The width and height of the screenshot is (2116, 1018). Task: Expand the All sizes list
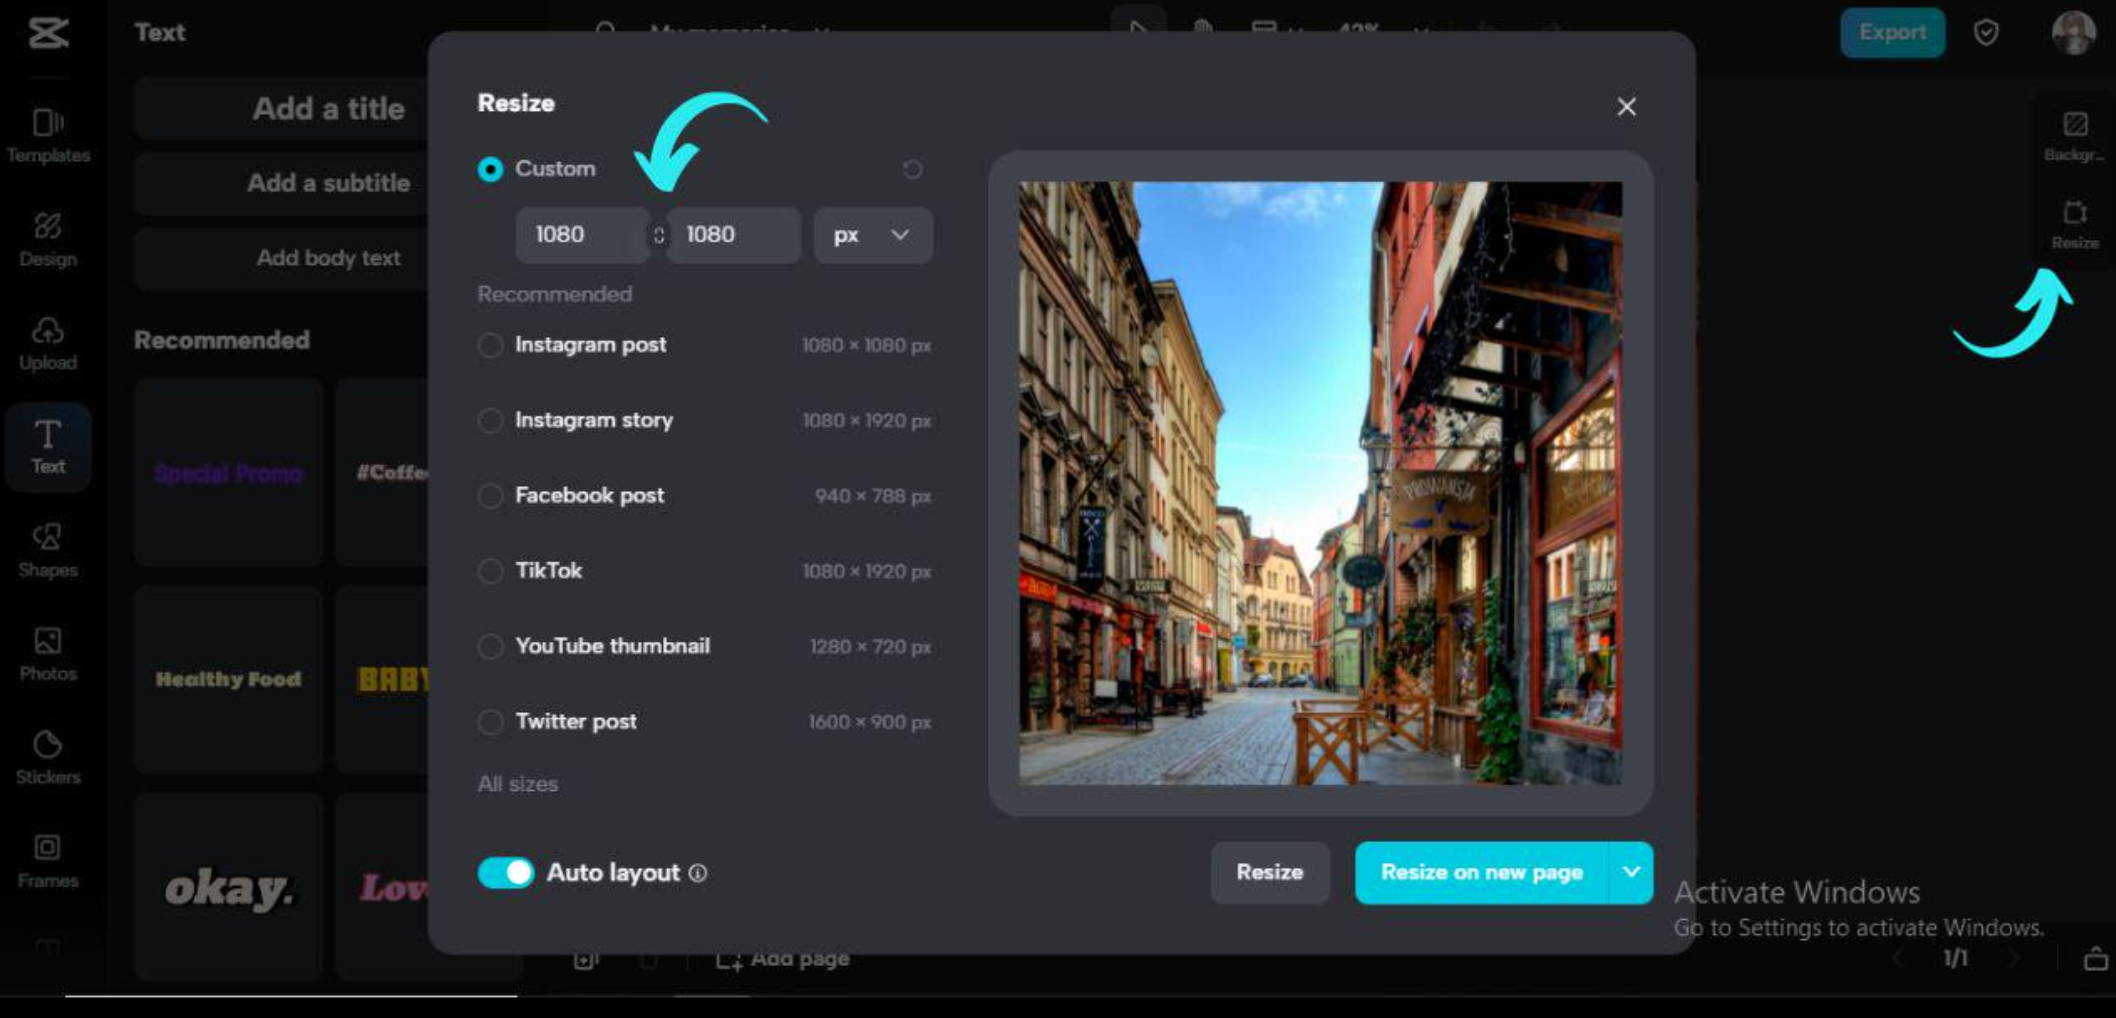coord(518,784)
